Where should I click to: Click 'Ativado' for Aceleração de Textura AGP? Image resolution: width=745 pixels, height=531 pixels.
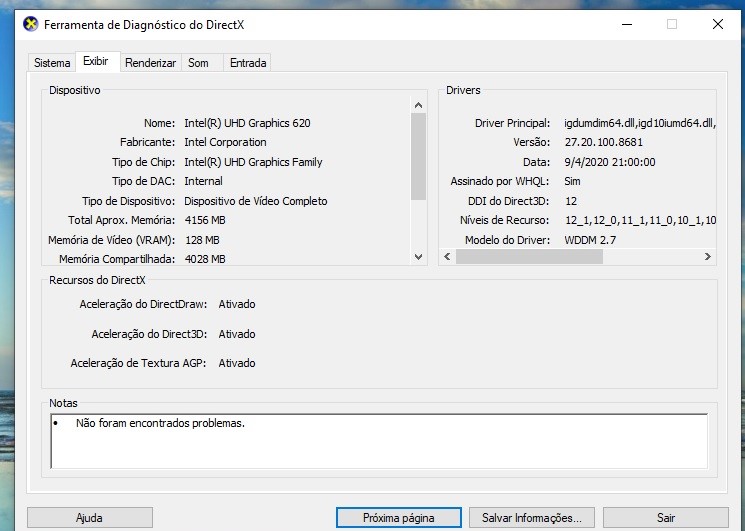237,363
